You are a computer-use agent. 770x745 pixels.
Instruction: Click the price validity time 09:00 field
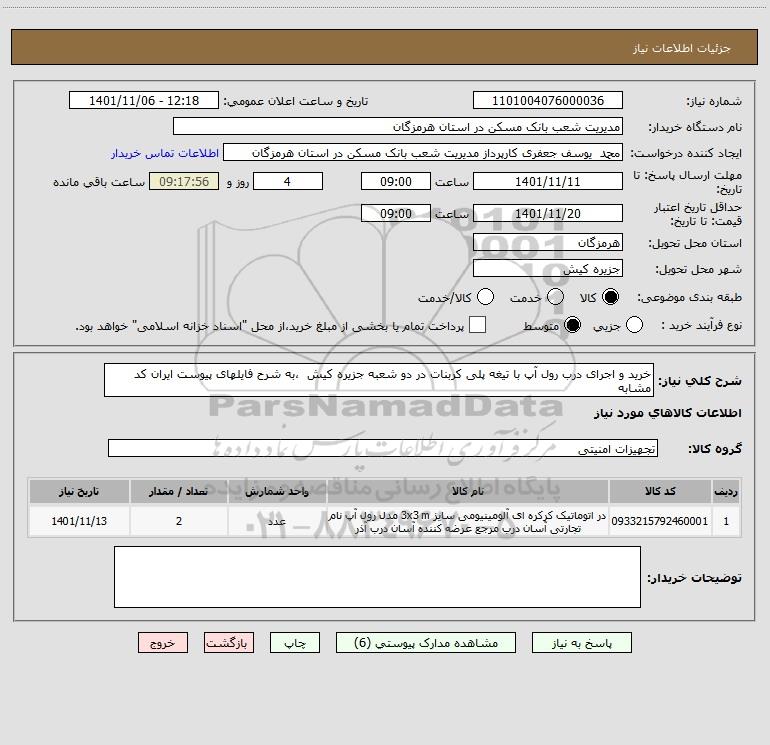tap(396, 214)
